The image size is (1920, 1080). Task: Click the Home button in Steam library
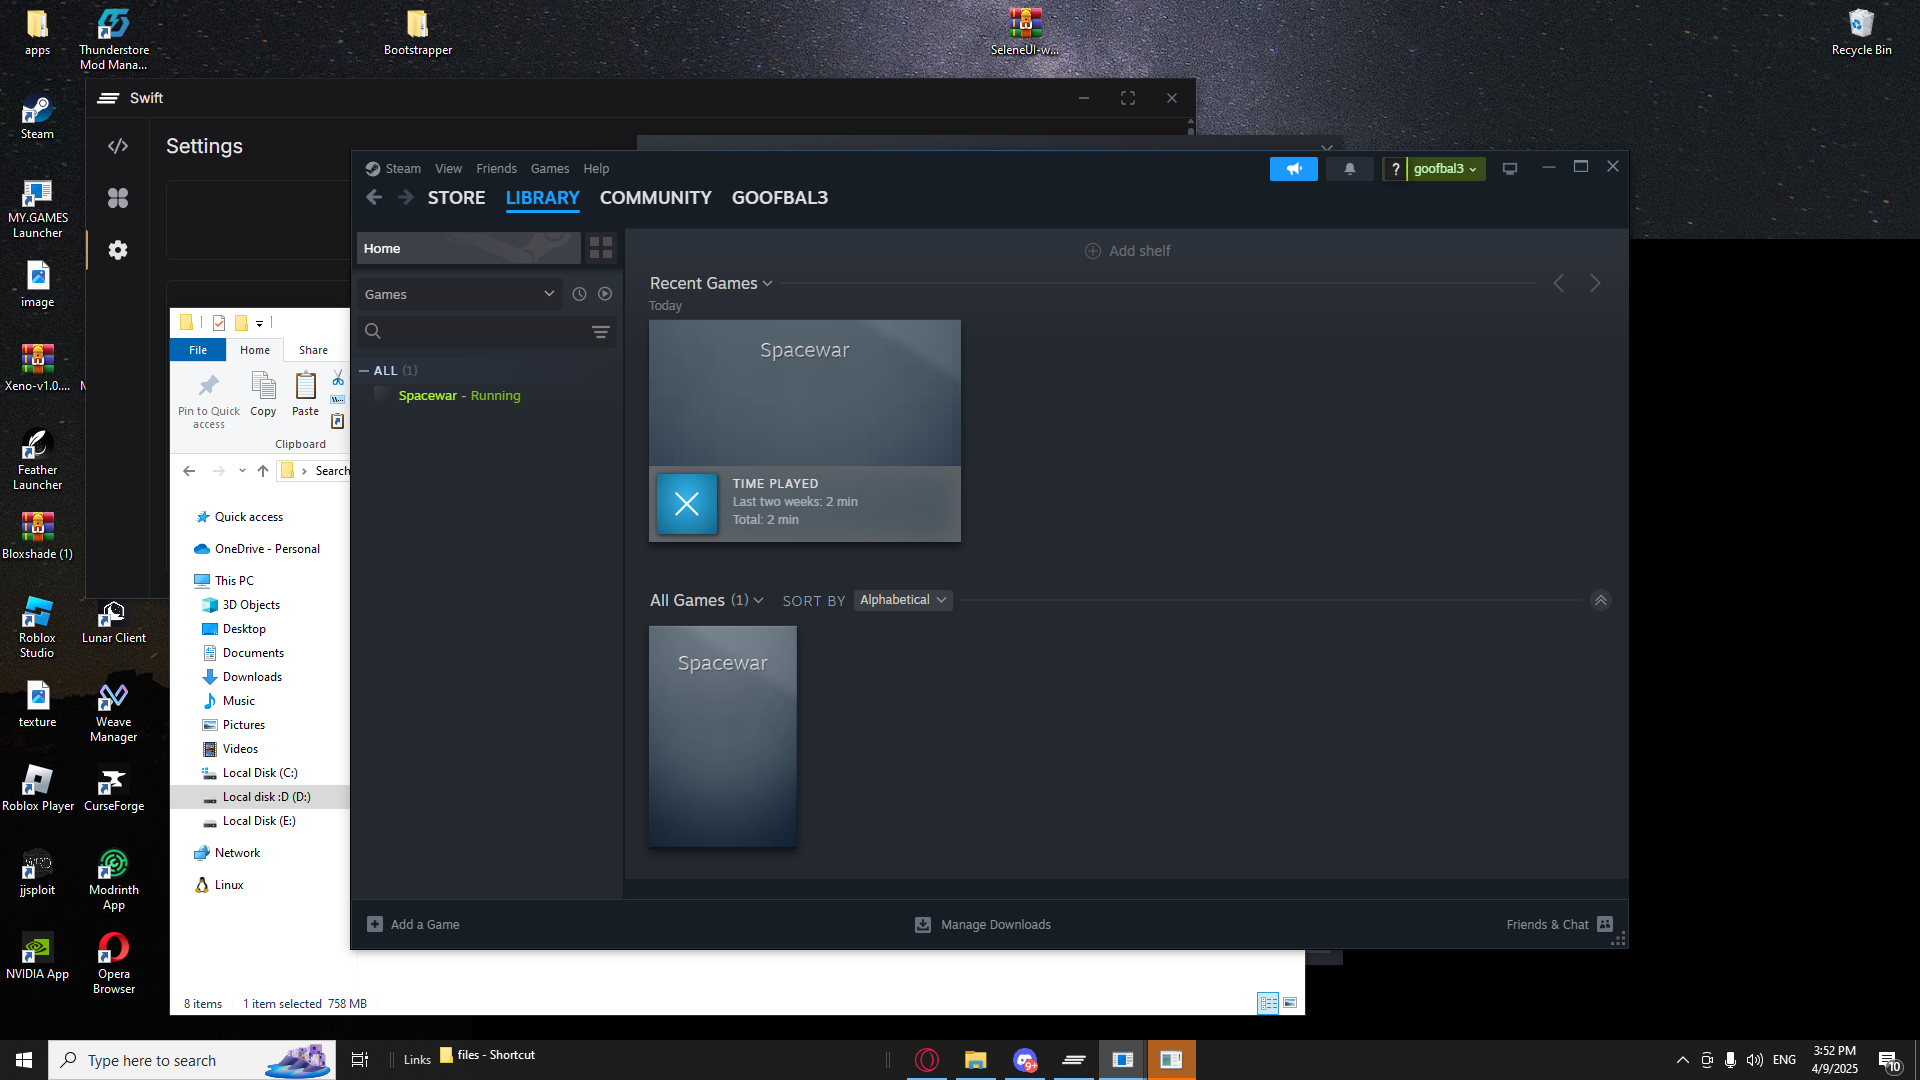point(469,248)
